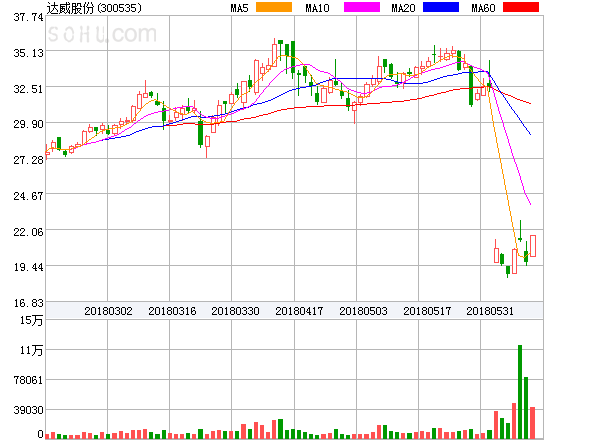Click the 22.06 price axis label
The image size is (600, 440).
tap(28, 232)
